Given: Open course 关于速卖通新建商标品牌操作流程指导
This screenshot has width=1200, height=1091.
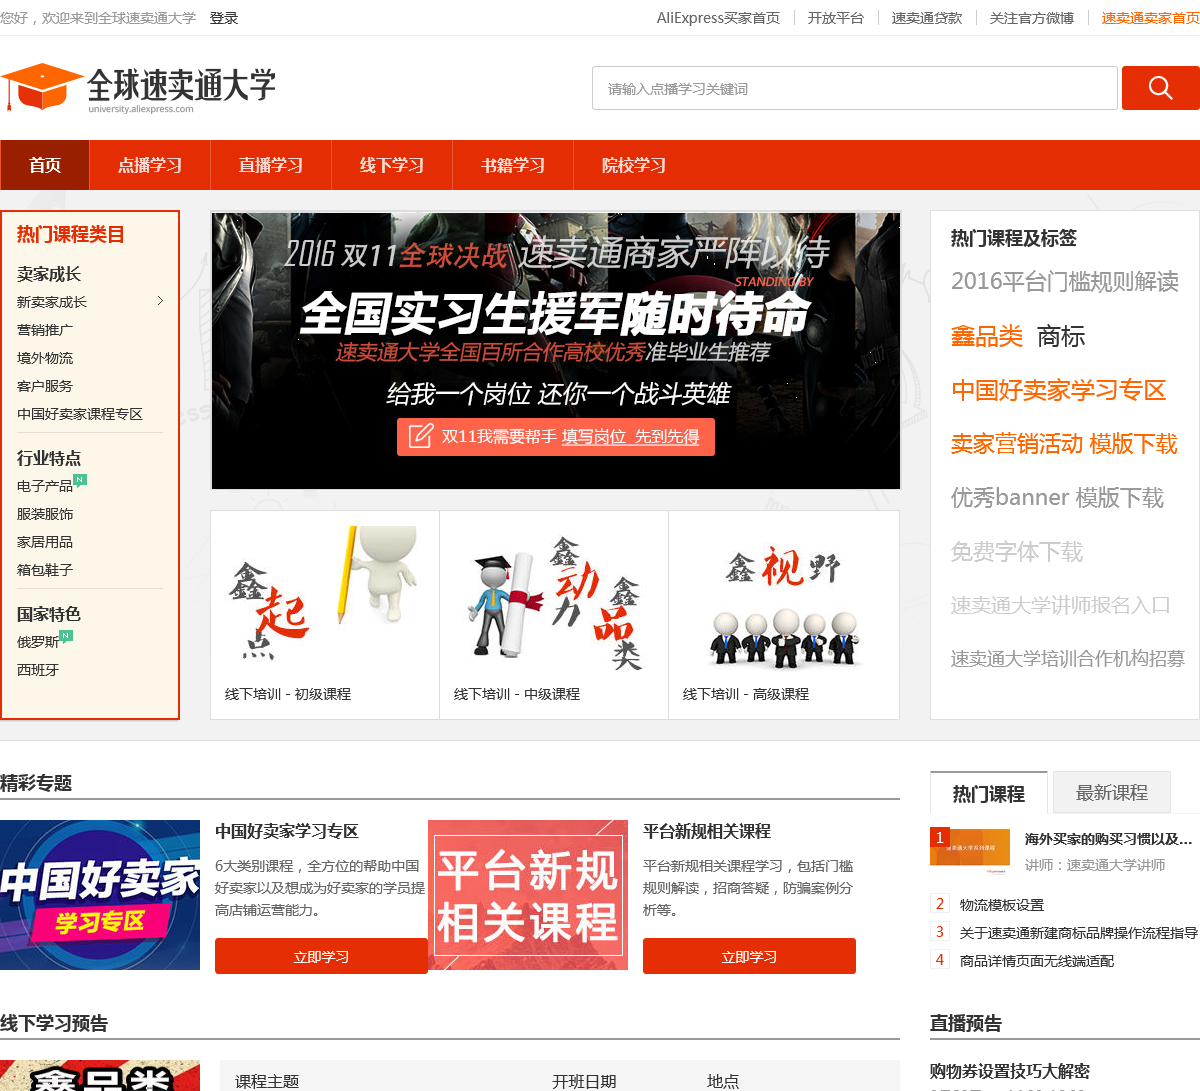Looking at the screenshot, I should pyautogui.click(x=1079, y=933).
